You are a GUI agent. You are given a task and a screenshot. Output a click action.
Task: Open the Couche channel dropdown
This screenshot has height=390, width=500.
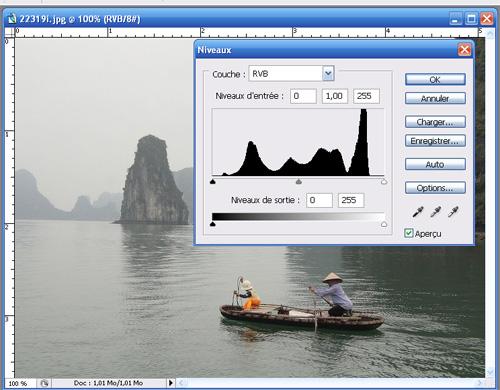[x=328, y=74]
